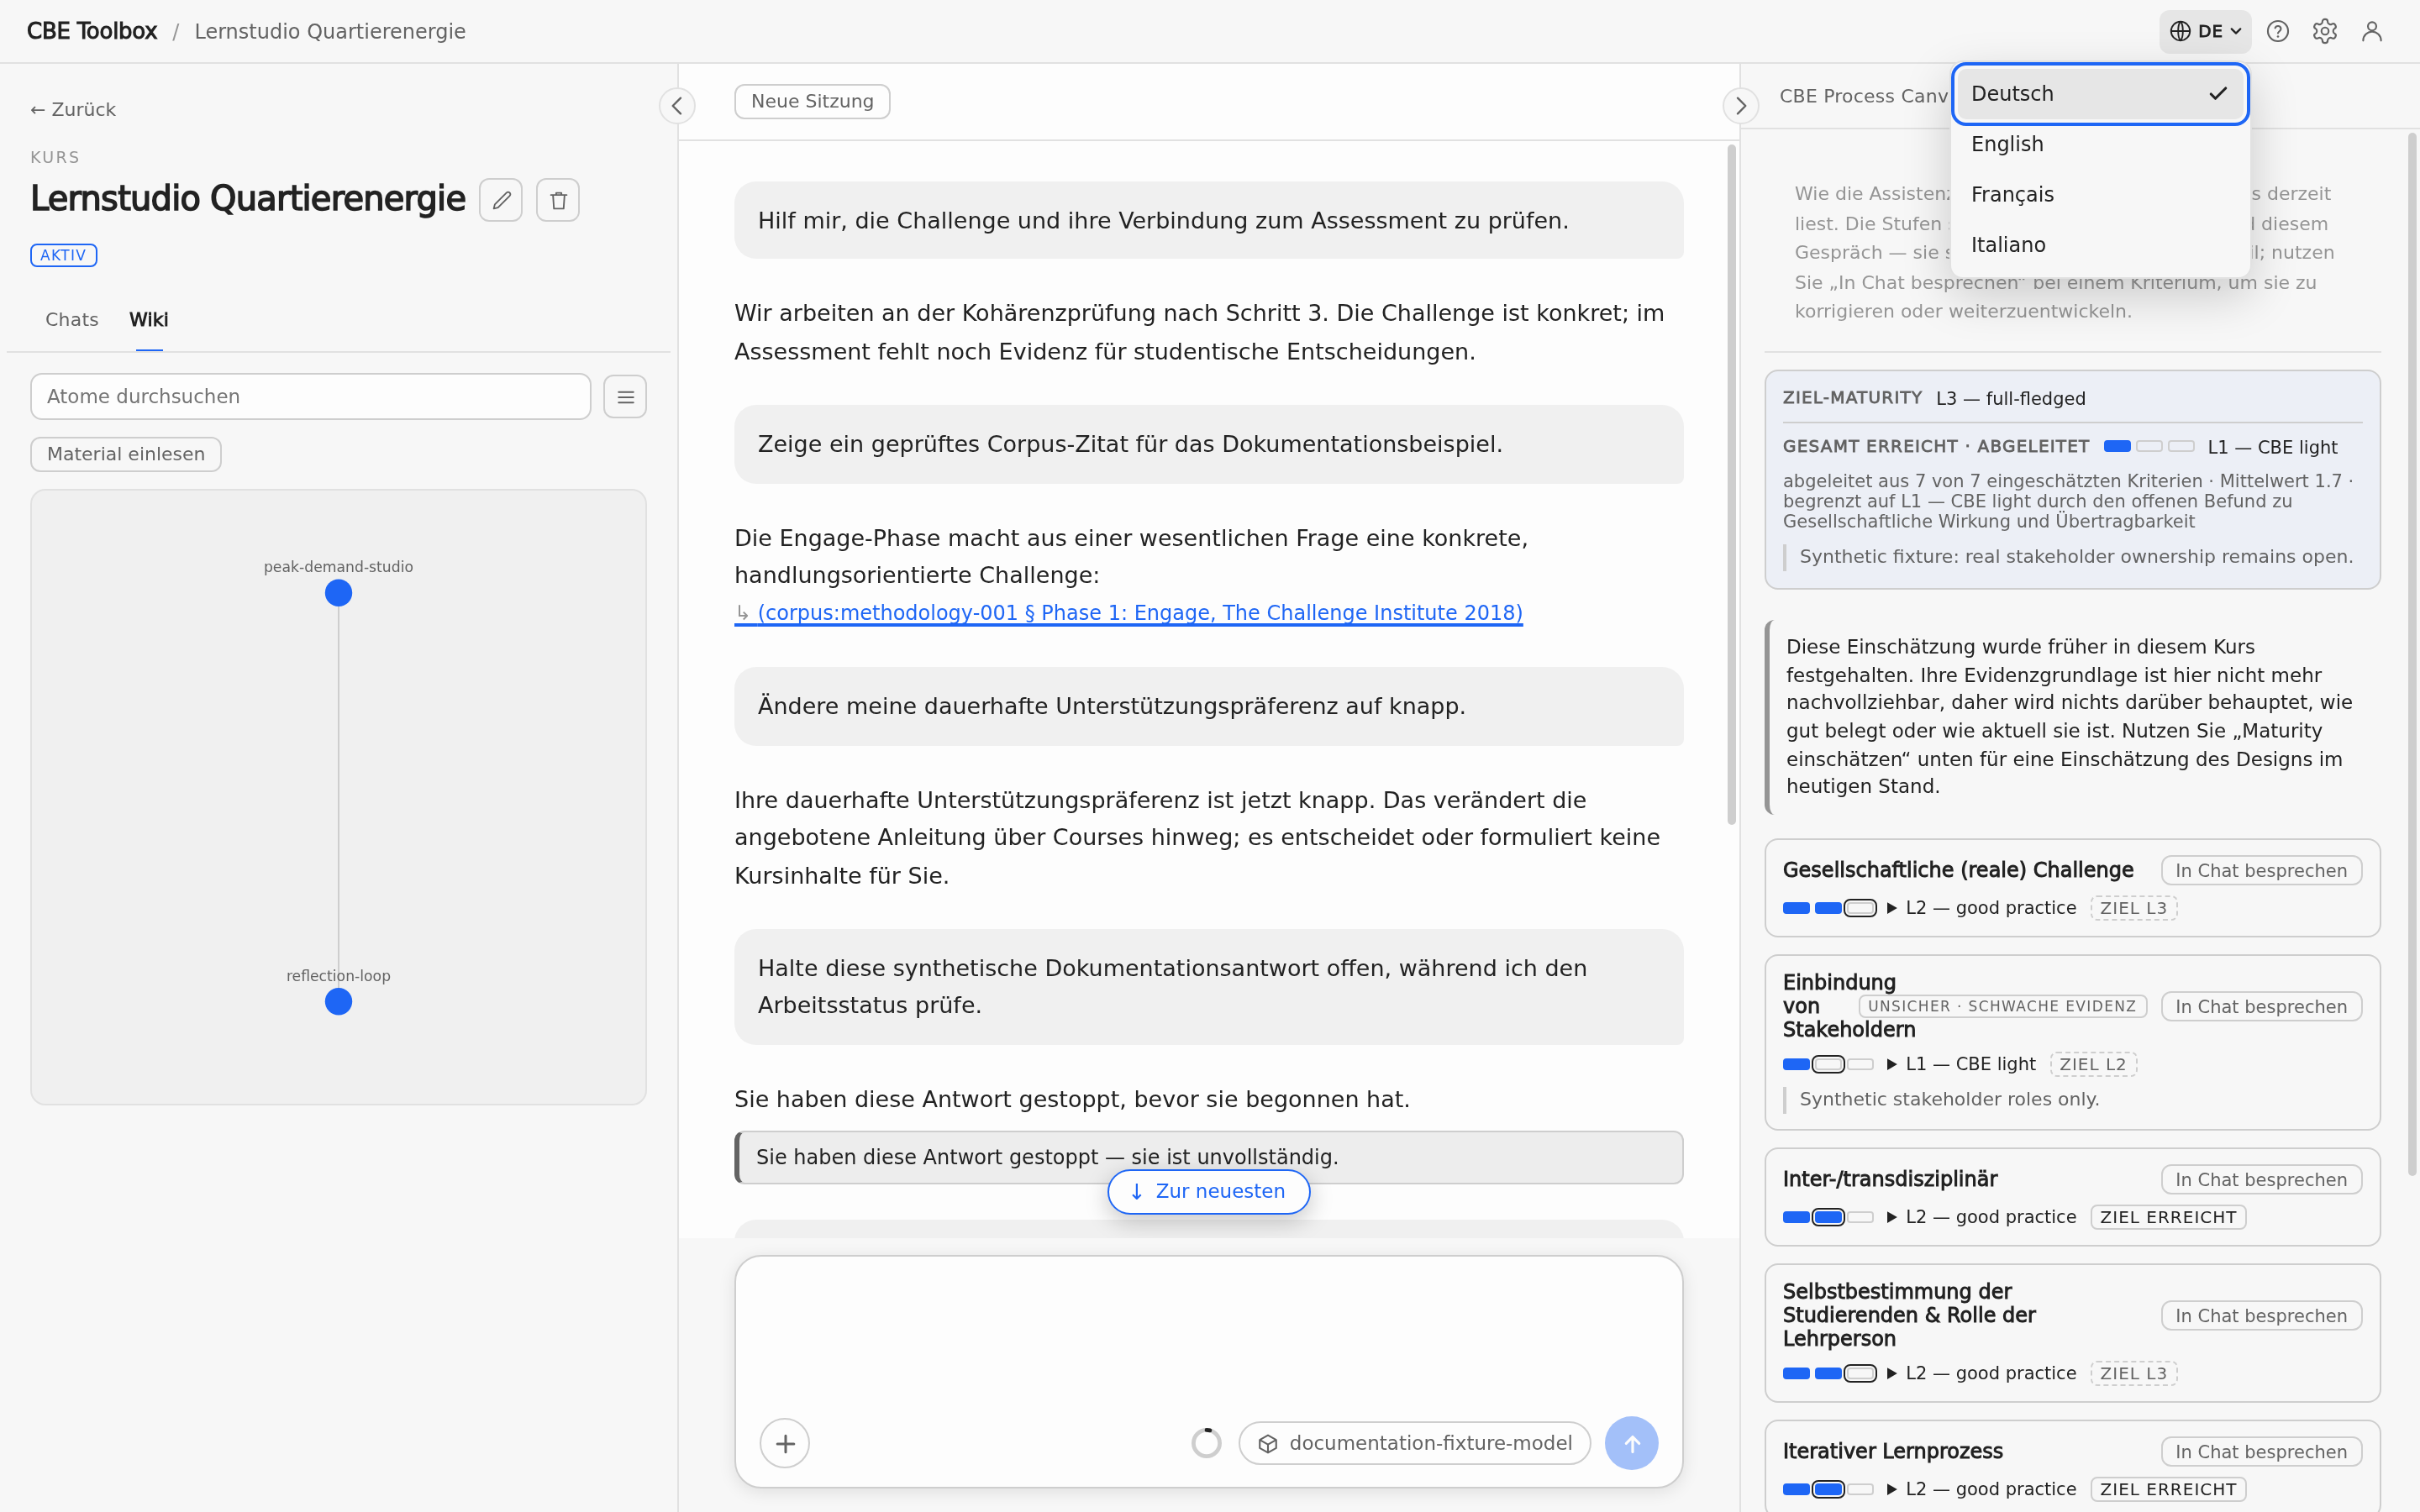Expand Selbstbestimmung der Studierenden L2 triangle
Screen dimensions: 2420x1512
tap(1891, 1373)
